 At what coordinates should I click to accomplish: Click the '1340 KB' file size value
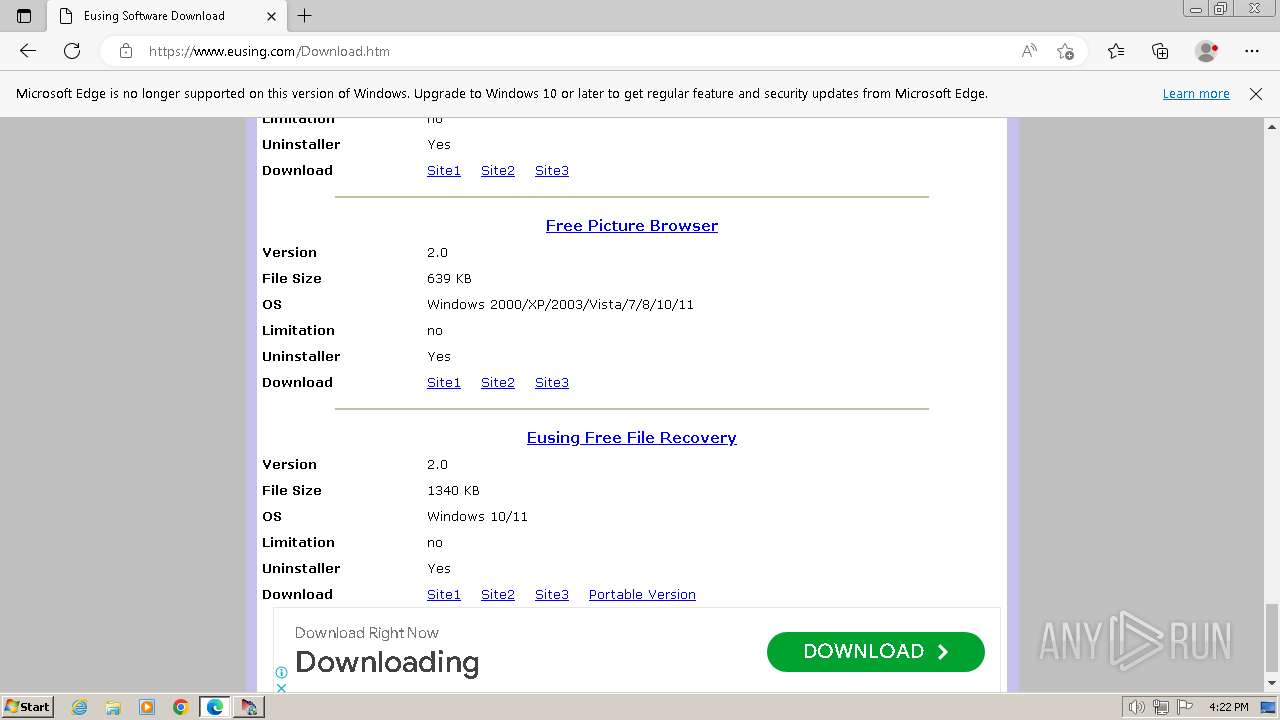tap(453, 491)
